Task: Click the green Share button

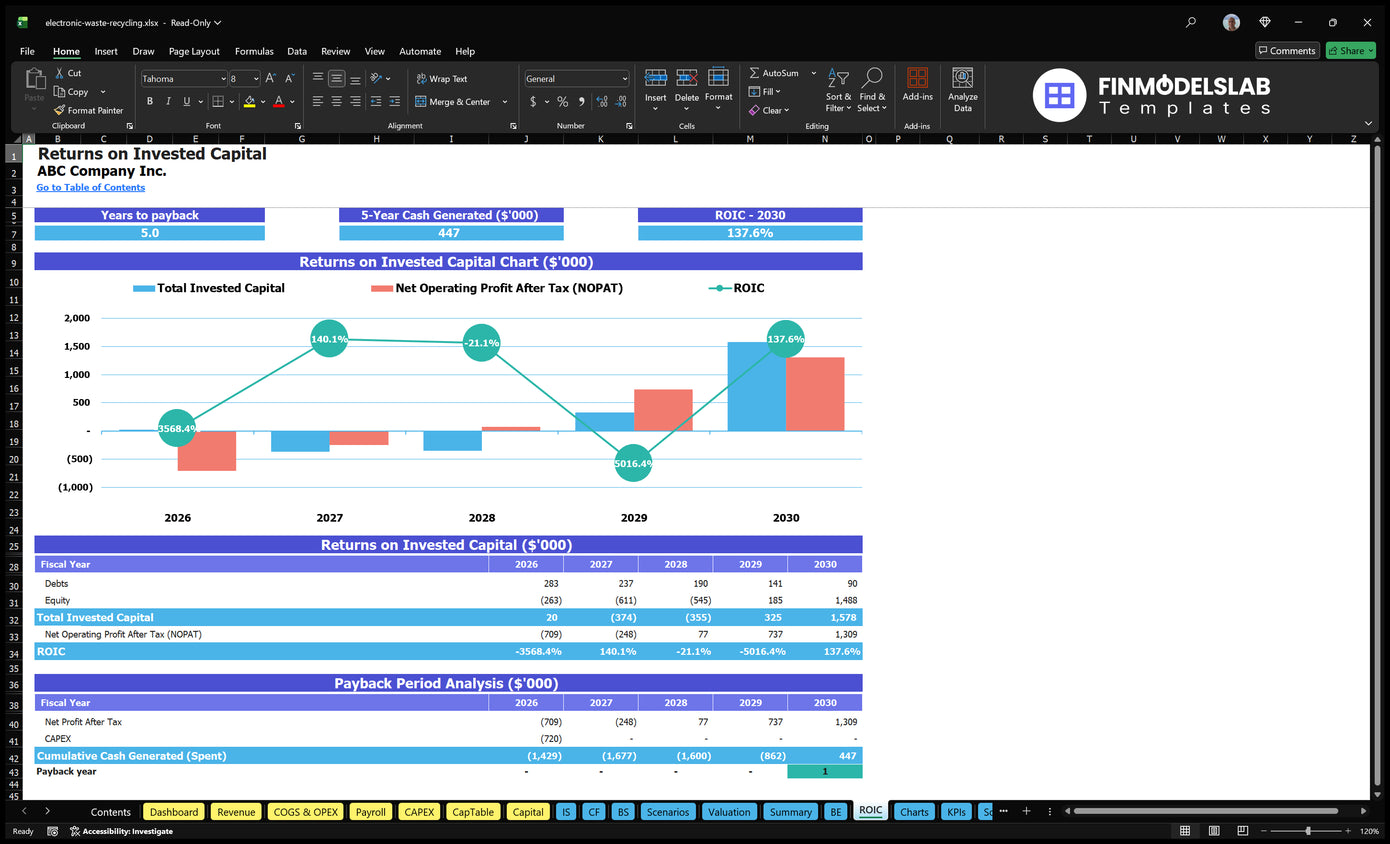Action: (1350, 51)
